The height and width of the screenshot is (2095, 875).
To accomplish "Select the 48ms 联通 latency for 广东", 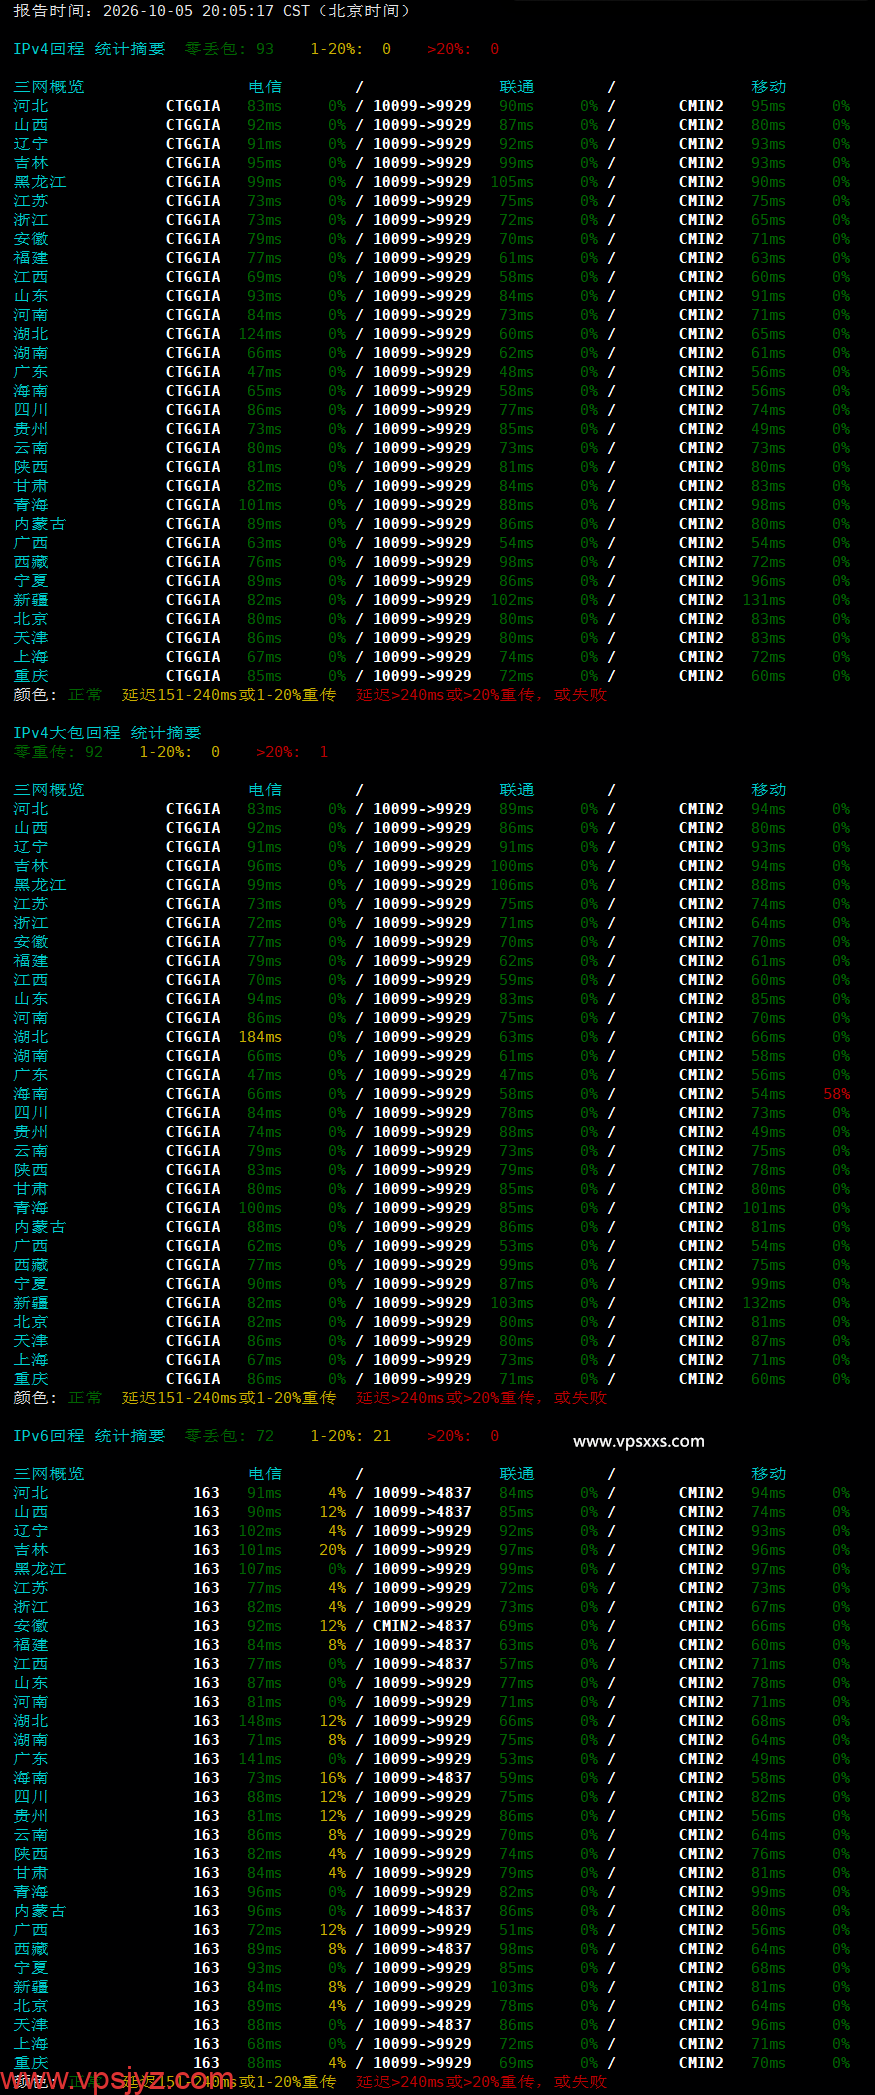I will (x=516, y=372).
